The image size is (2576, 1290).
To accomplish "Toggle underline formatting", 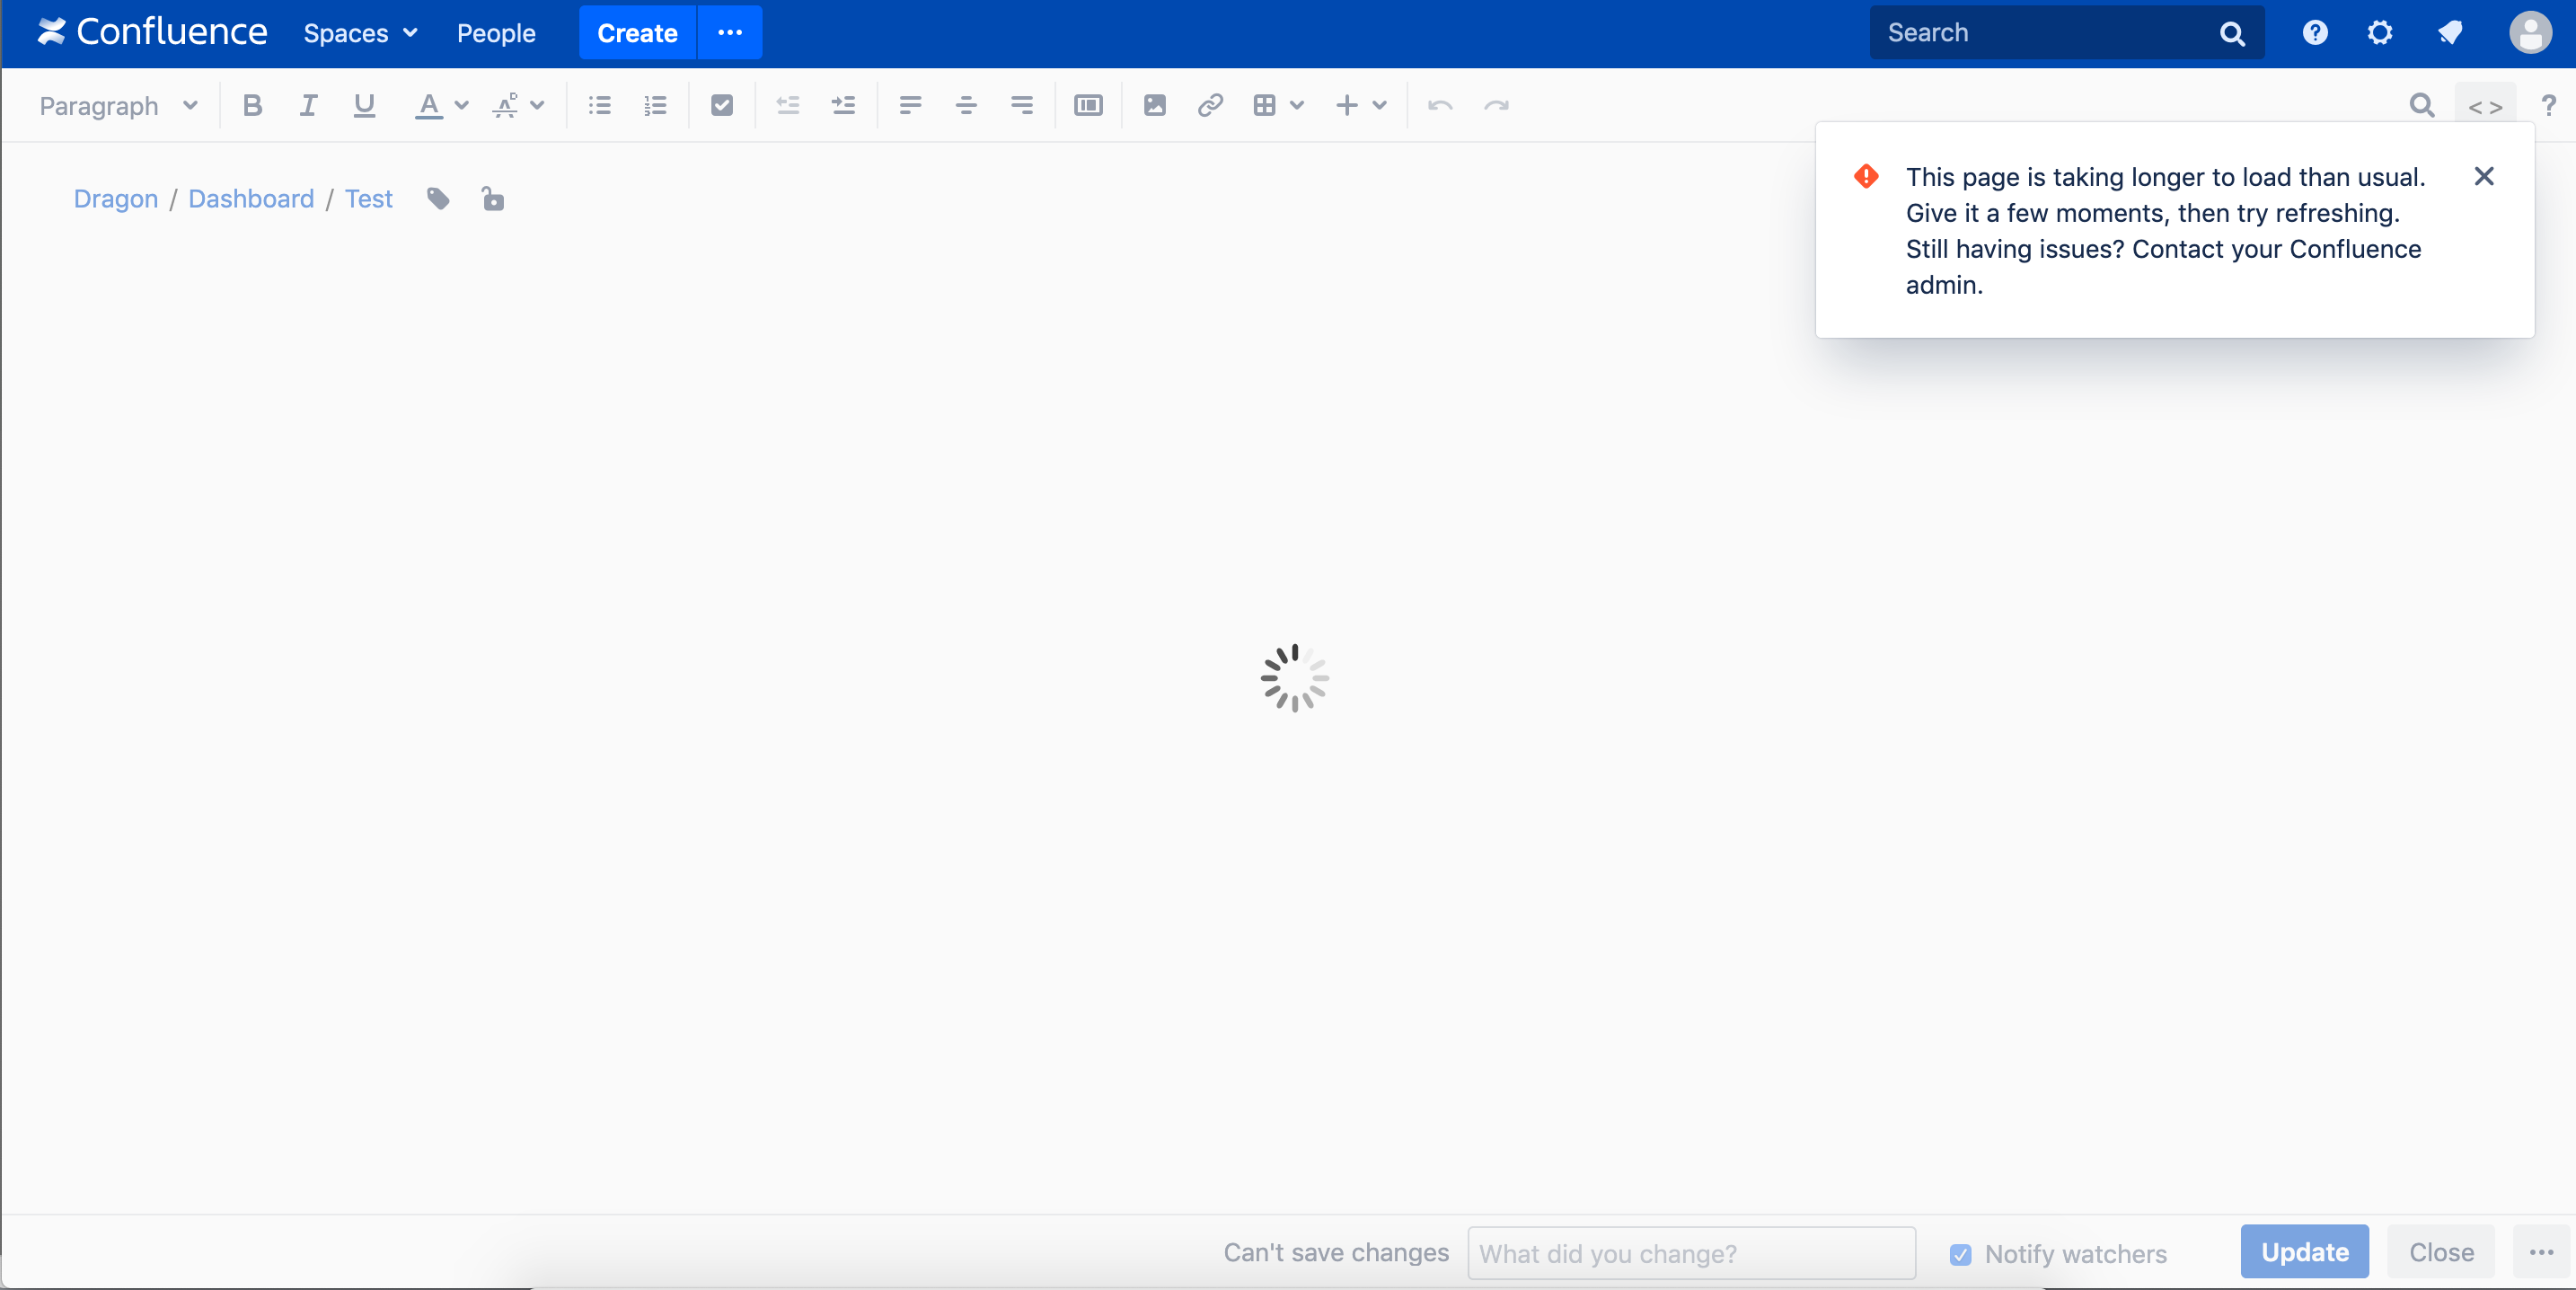I will point(364,105).
